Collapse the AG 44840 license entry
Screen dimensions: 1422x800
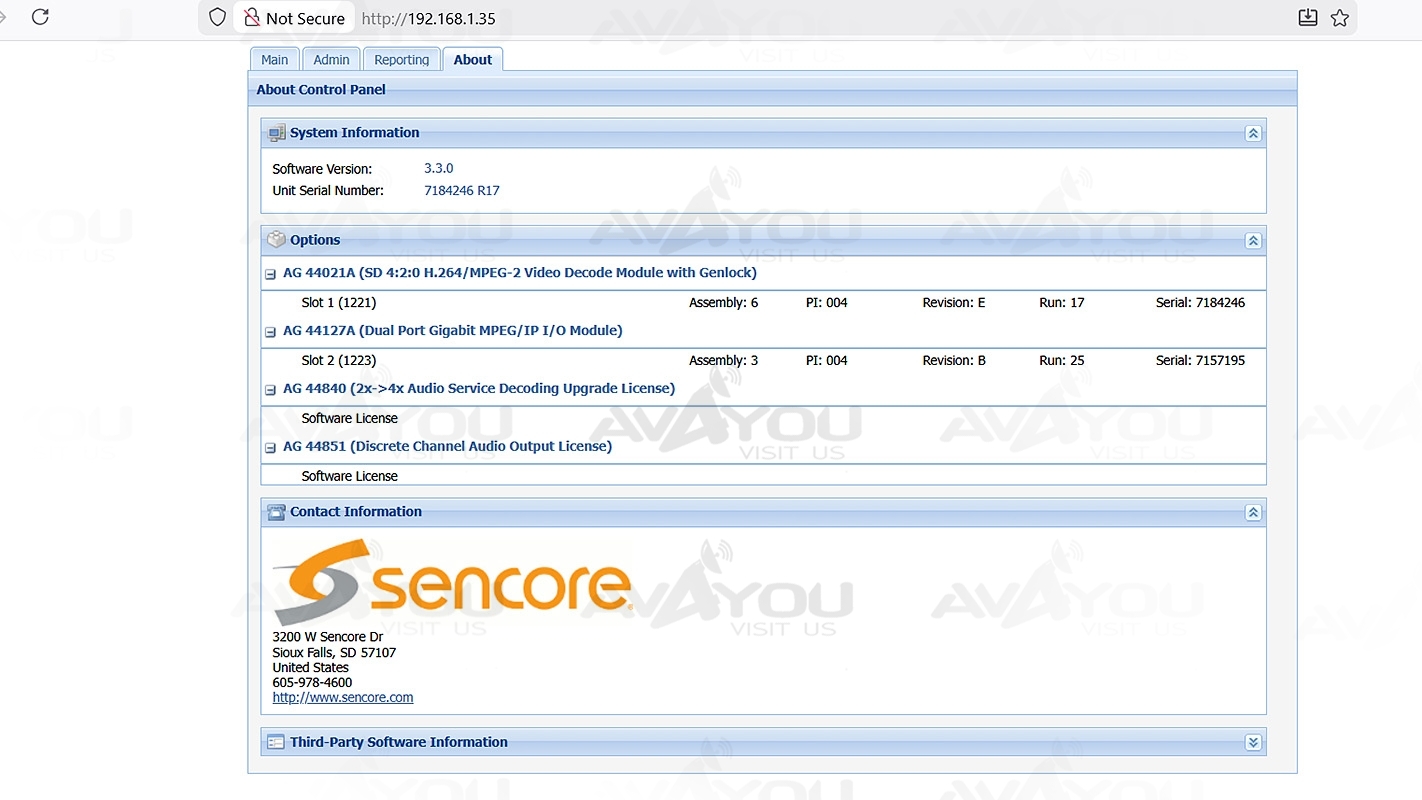tap(270, 390)
